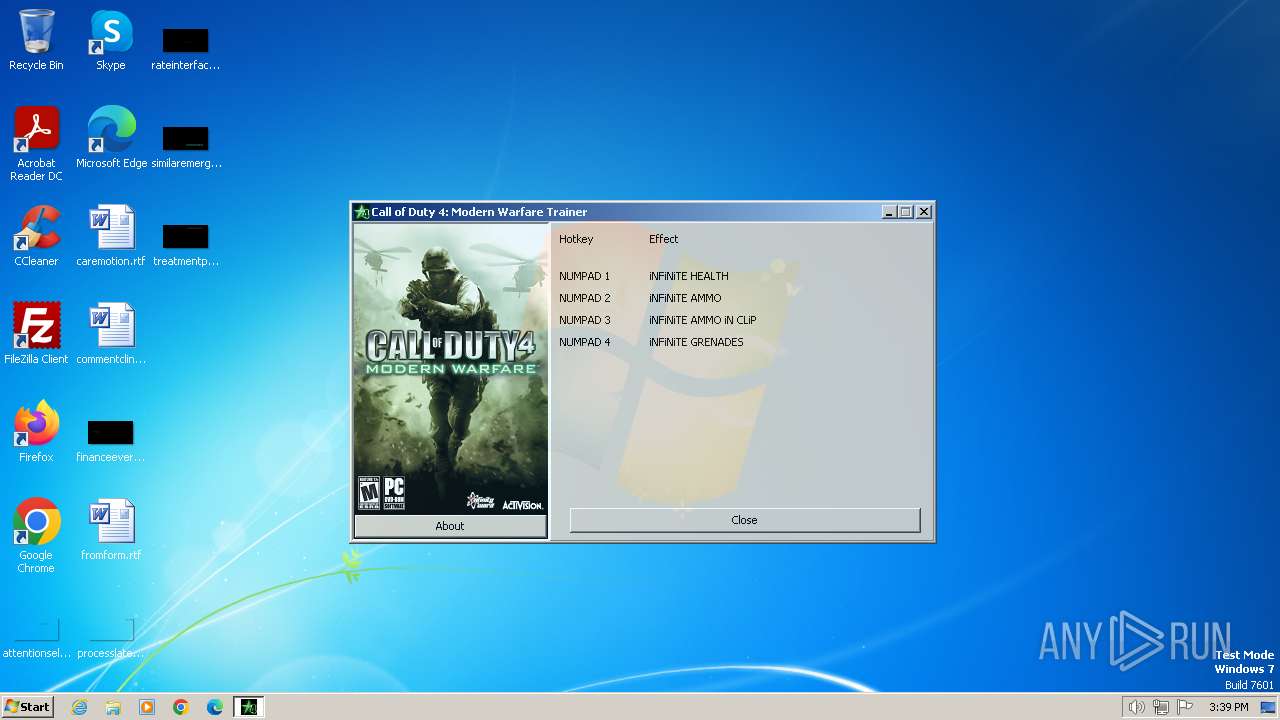Image resolution: width=1280 pixels, height=720 pixels.
Task: Open the network tray icon
Action: tap(1160, 707)
